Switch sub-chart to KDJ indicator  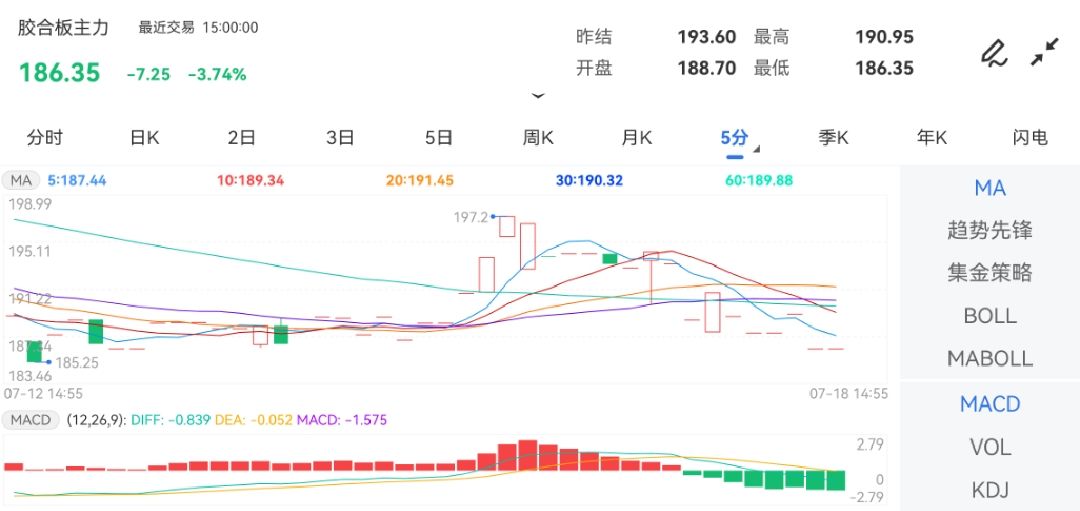(x=989, y=490)
